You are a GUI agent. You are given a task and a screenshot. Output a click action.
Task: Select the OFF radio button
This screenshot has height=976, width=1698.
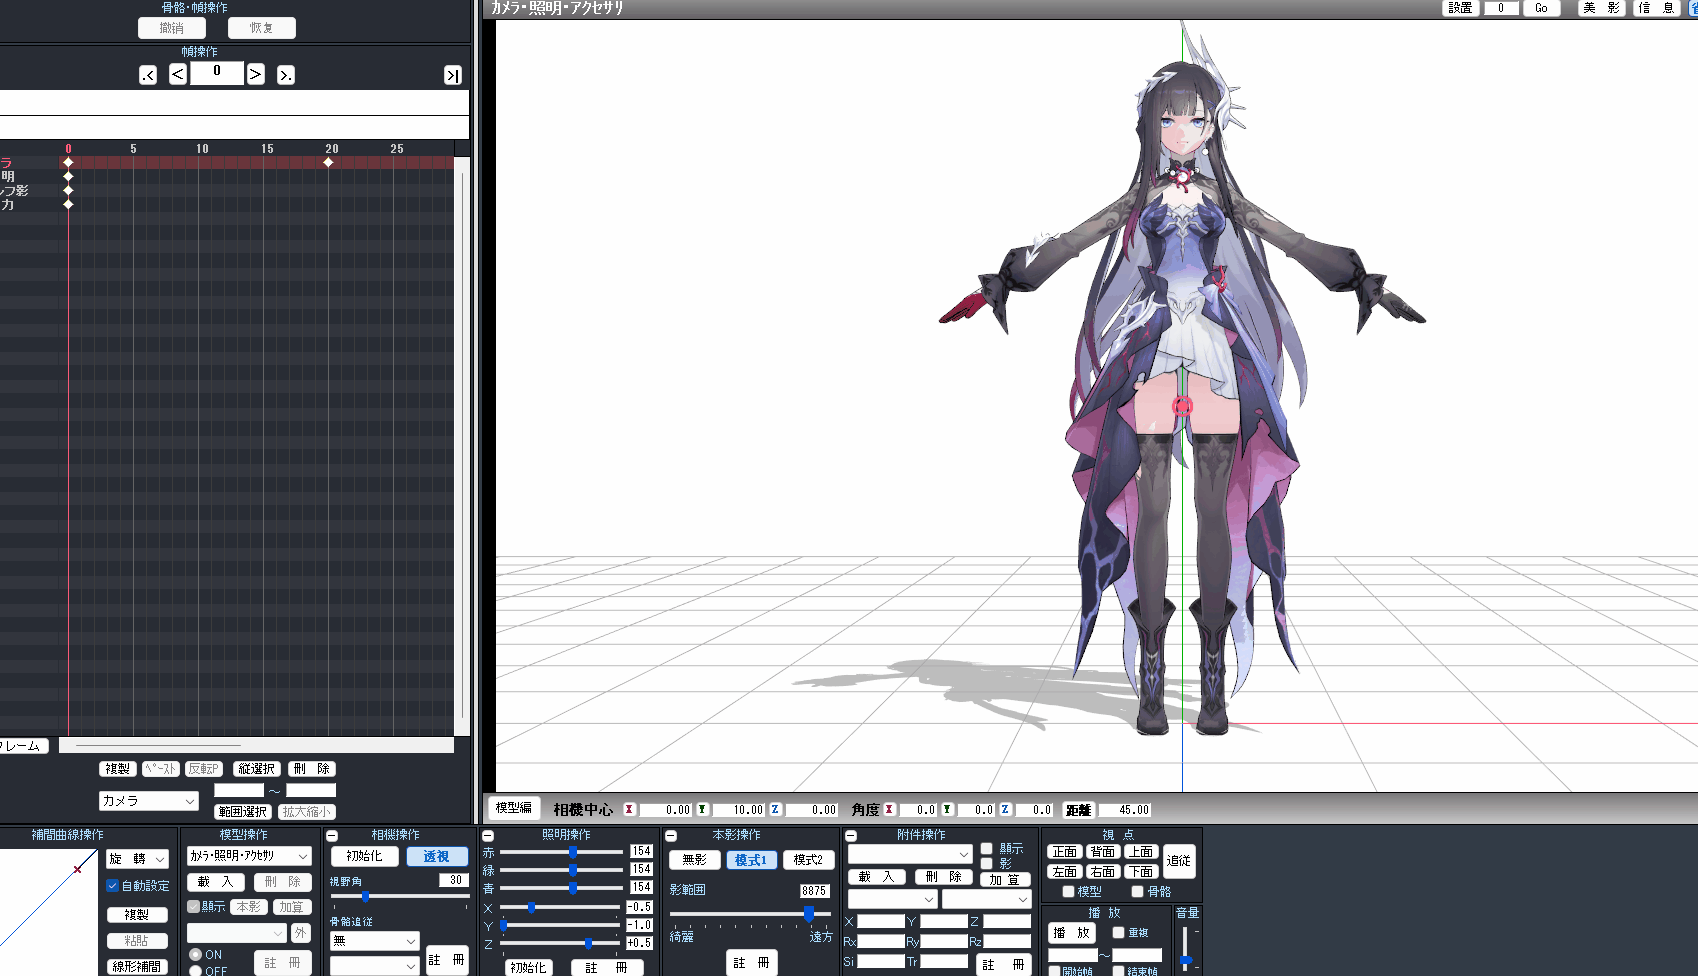tap(196, 971)
